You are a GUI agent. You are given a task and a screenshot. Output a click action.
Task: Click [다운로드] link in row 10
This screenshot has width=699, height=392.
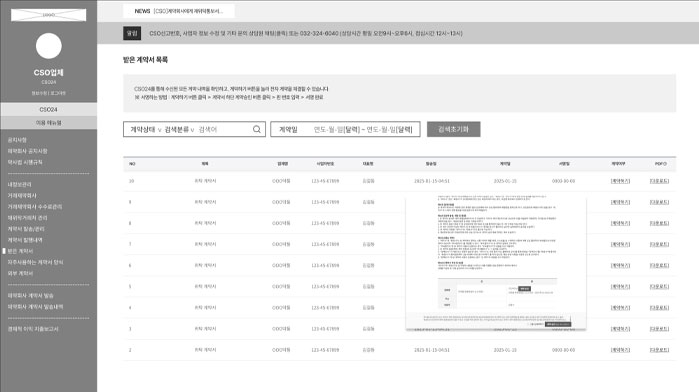point(659,181)
